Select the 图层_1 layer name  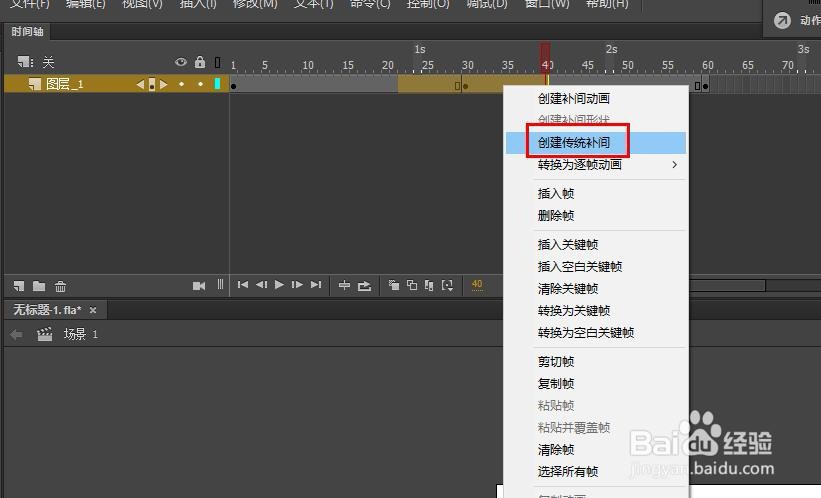tap(64, 84)
